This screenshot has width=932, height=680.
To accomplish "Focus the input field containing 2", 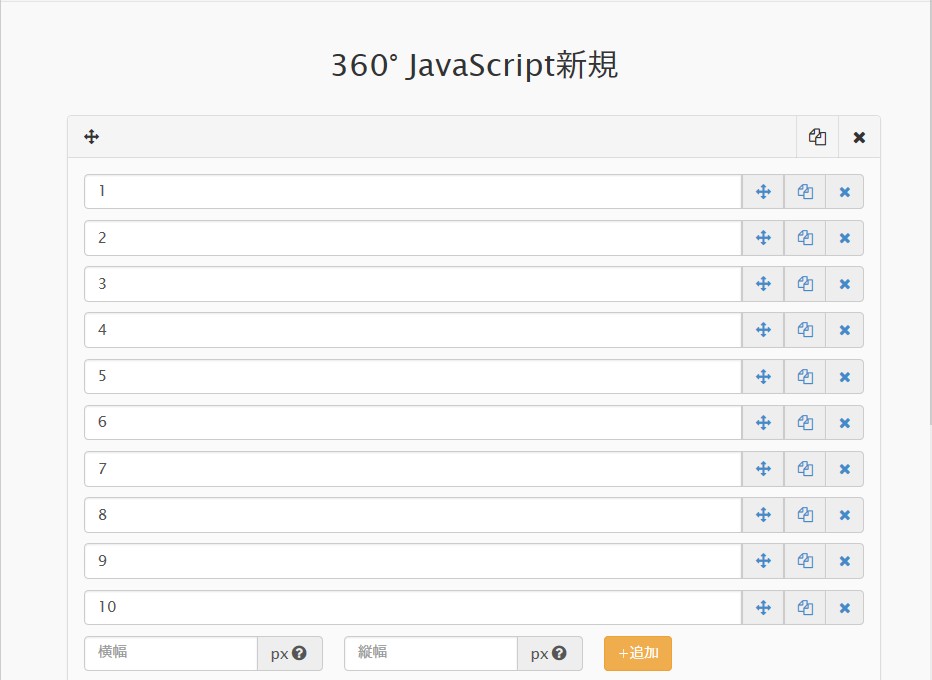I will tap(413, 238).
